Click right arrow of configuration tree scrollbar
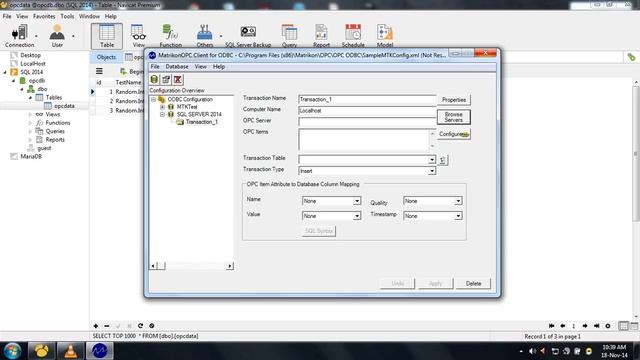This screenshot has width=640, height=360. [230, 266]
